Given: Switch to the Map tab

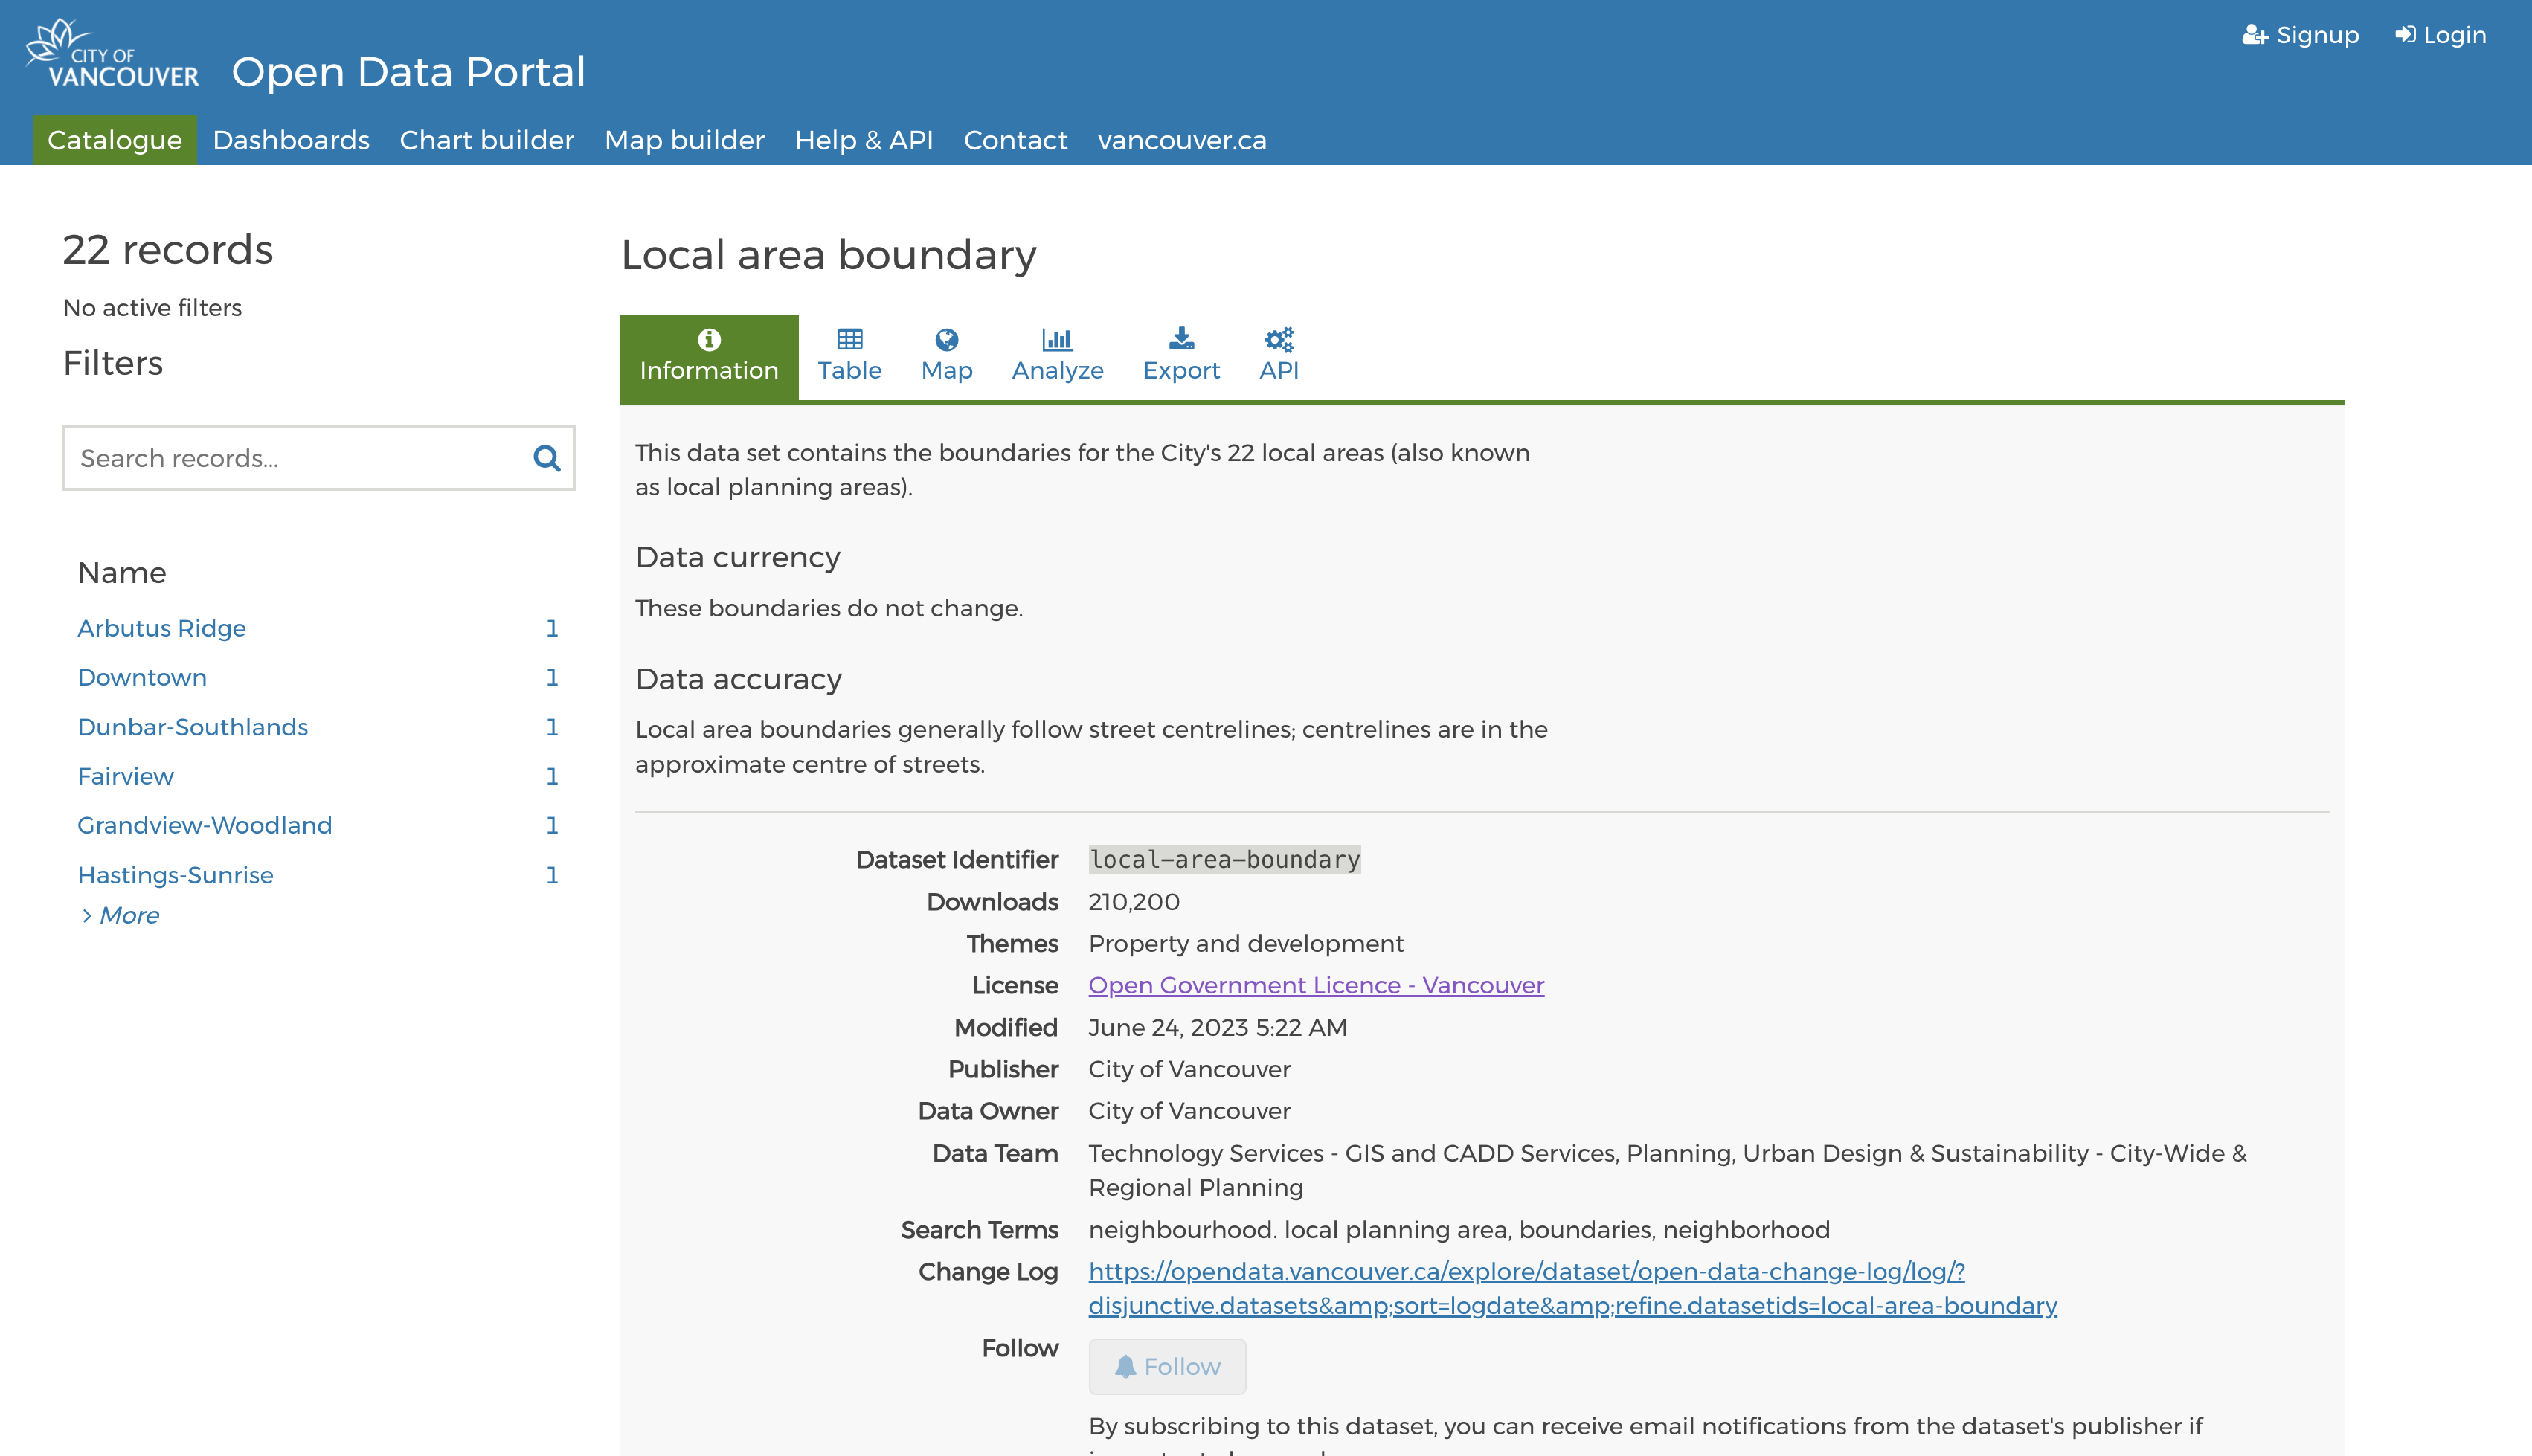Looking at the screenshot, I should (x=946, y=356).
